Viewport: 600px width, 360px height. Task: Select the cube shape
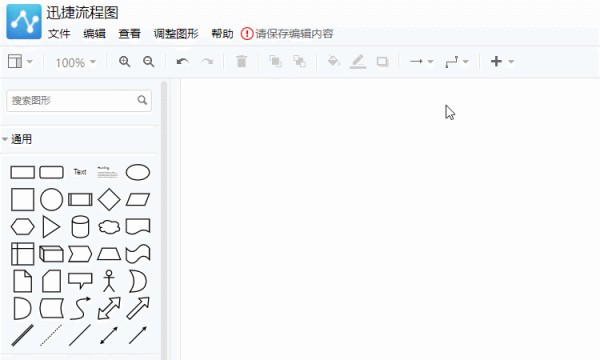[x=51, y=254]
